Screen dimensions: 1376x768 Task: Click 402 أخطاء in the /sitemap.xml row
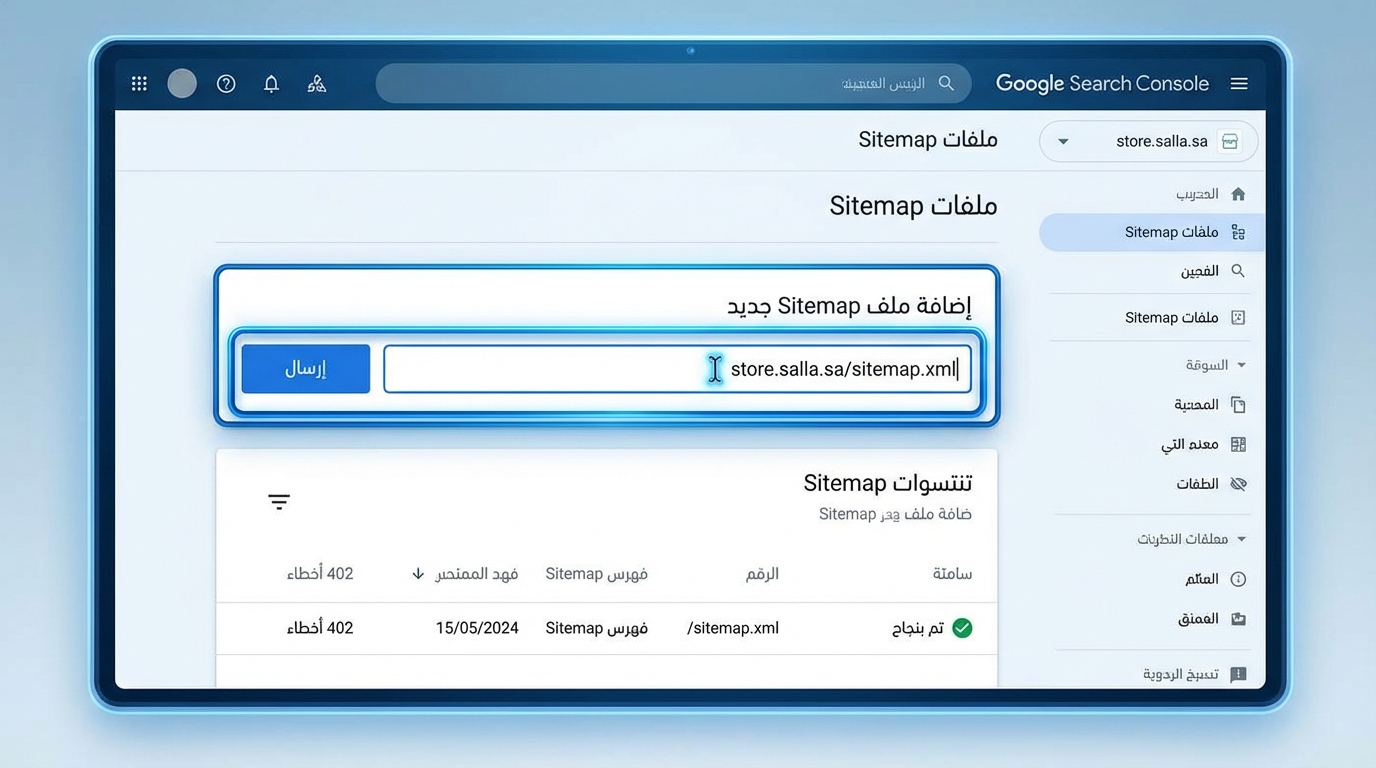pos(320,628)
